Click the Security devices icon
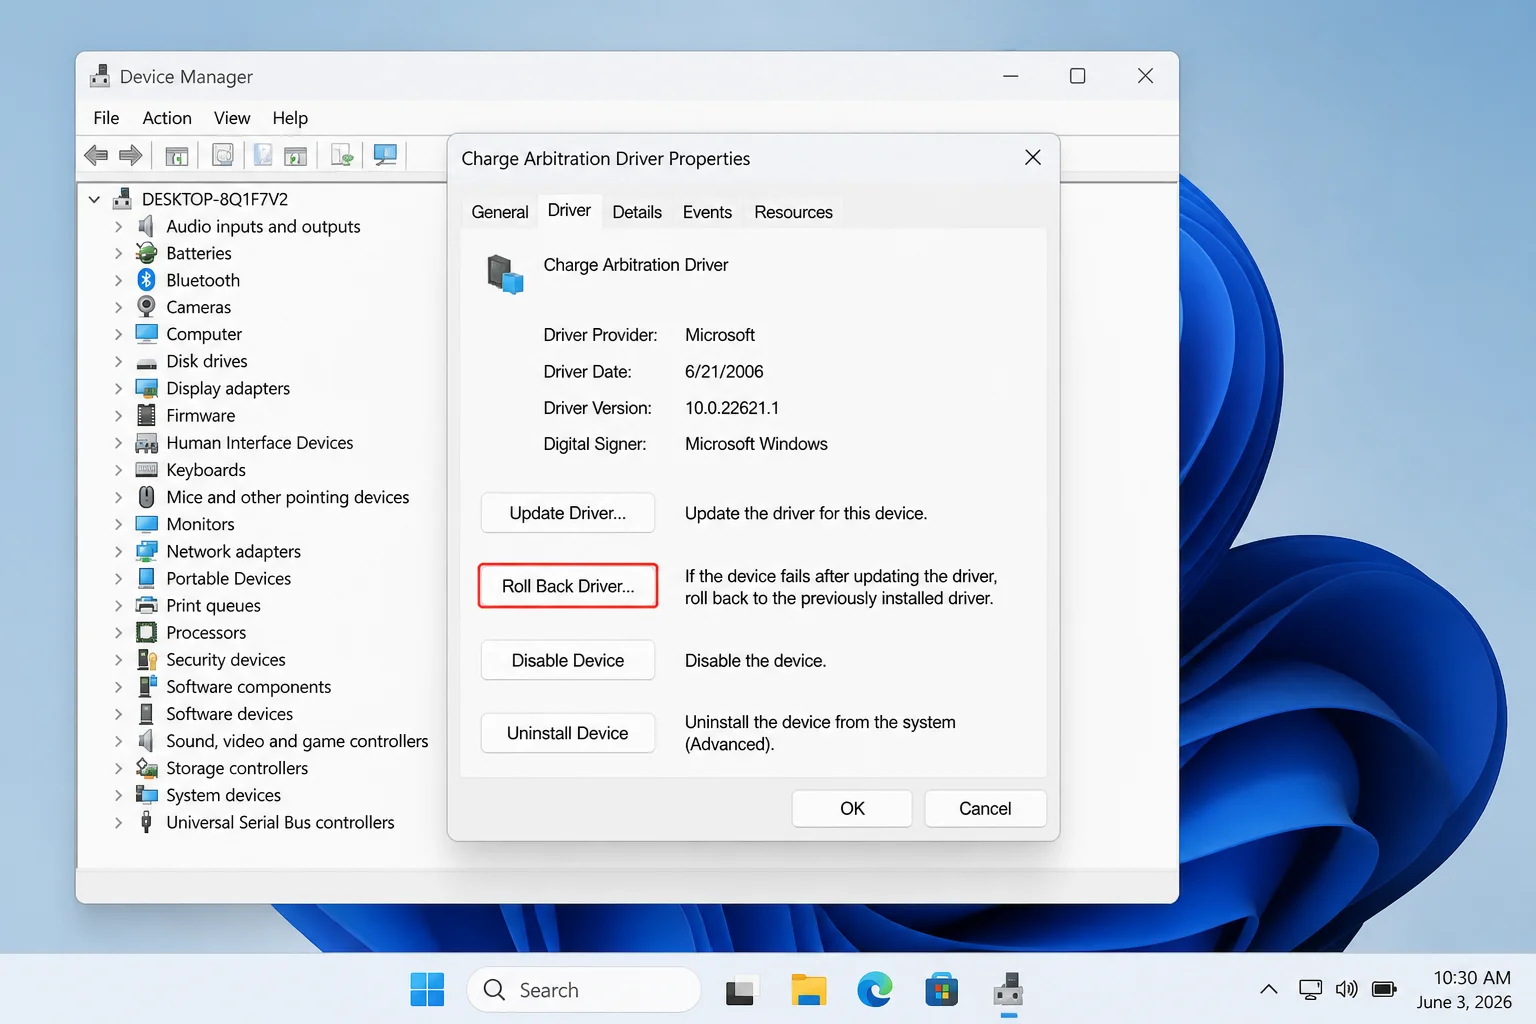This screenshot has width=1536, height=1024. click(147, 659)
